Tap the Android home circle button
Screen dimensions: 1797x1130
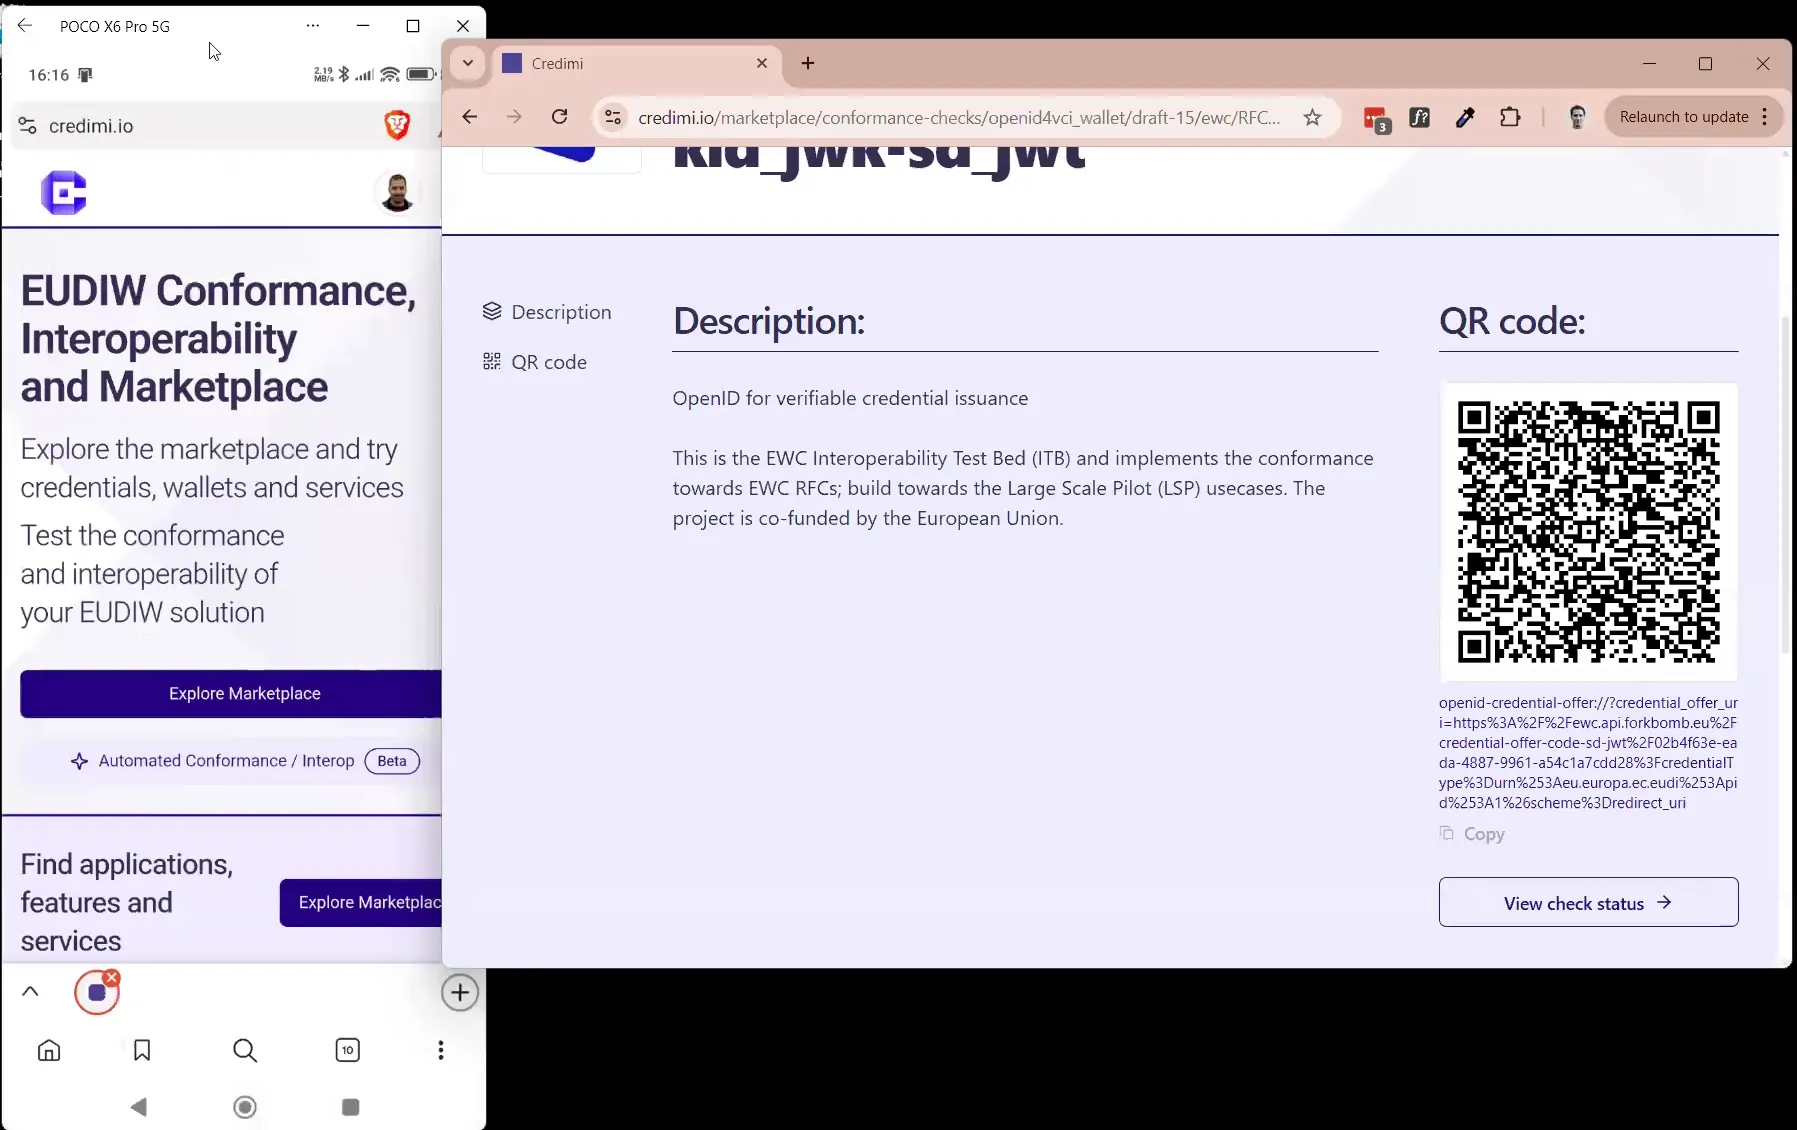click(x=245, y=1107)
